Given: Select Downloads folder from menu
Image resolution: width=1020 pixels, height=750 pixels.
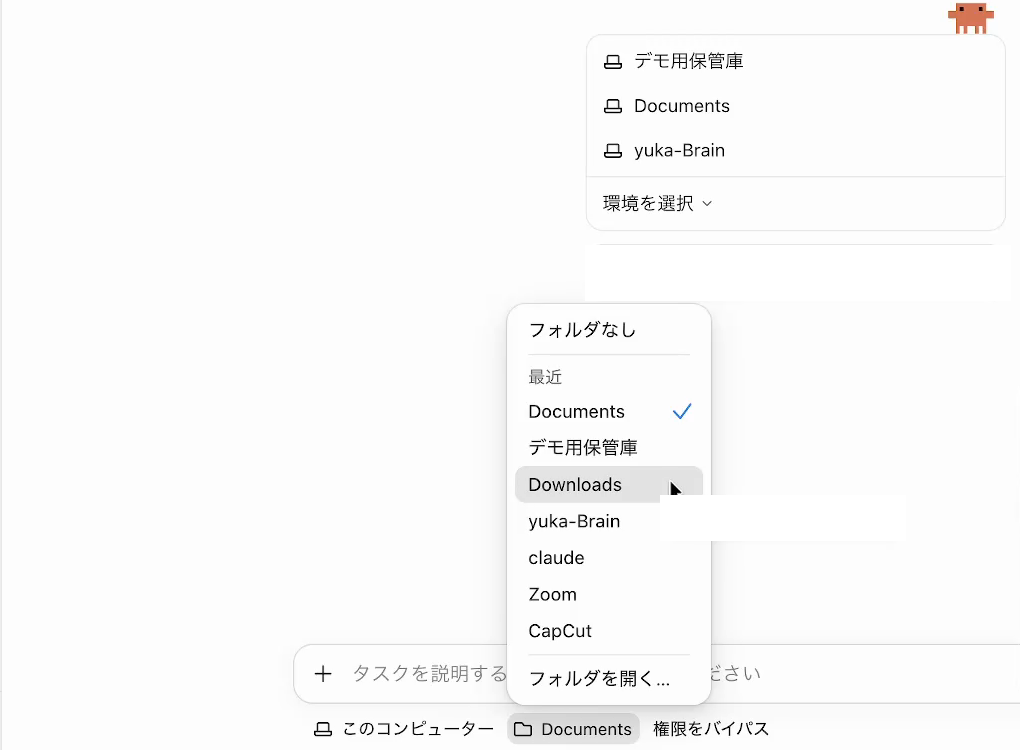Looking at the screenshot, I should coord(609,485).
